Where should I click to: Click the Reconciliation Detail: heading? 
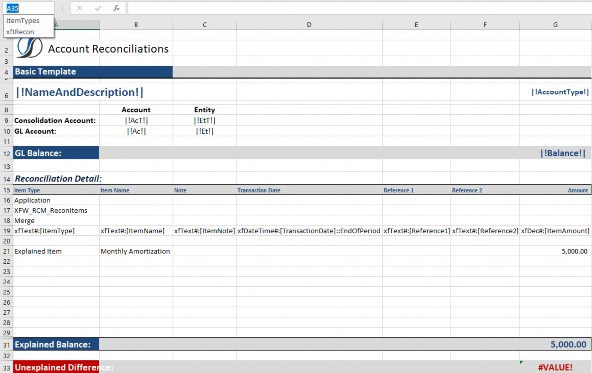pos(58,179)
